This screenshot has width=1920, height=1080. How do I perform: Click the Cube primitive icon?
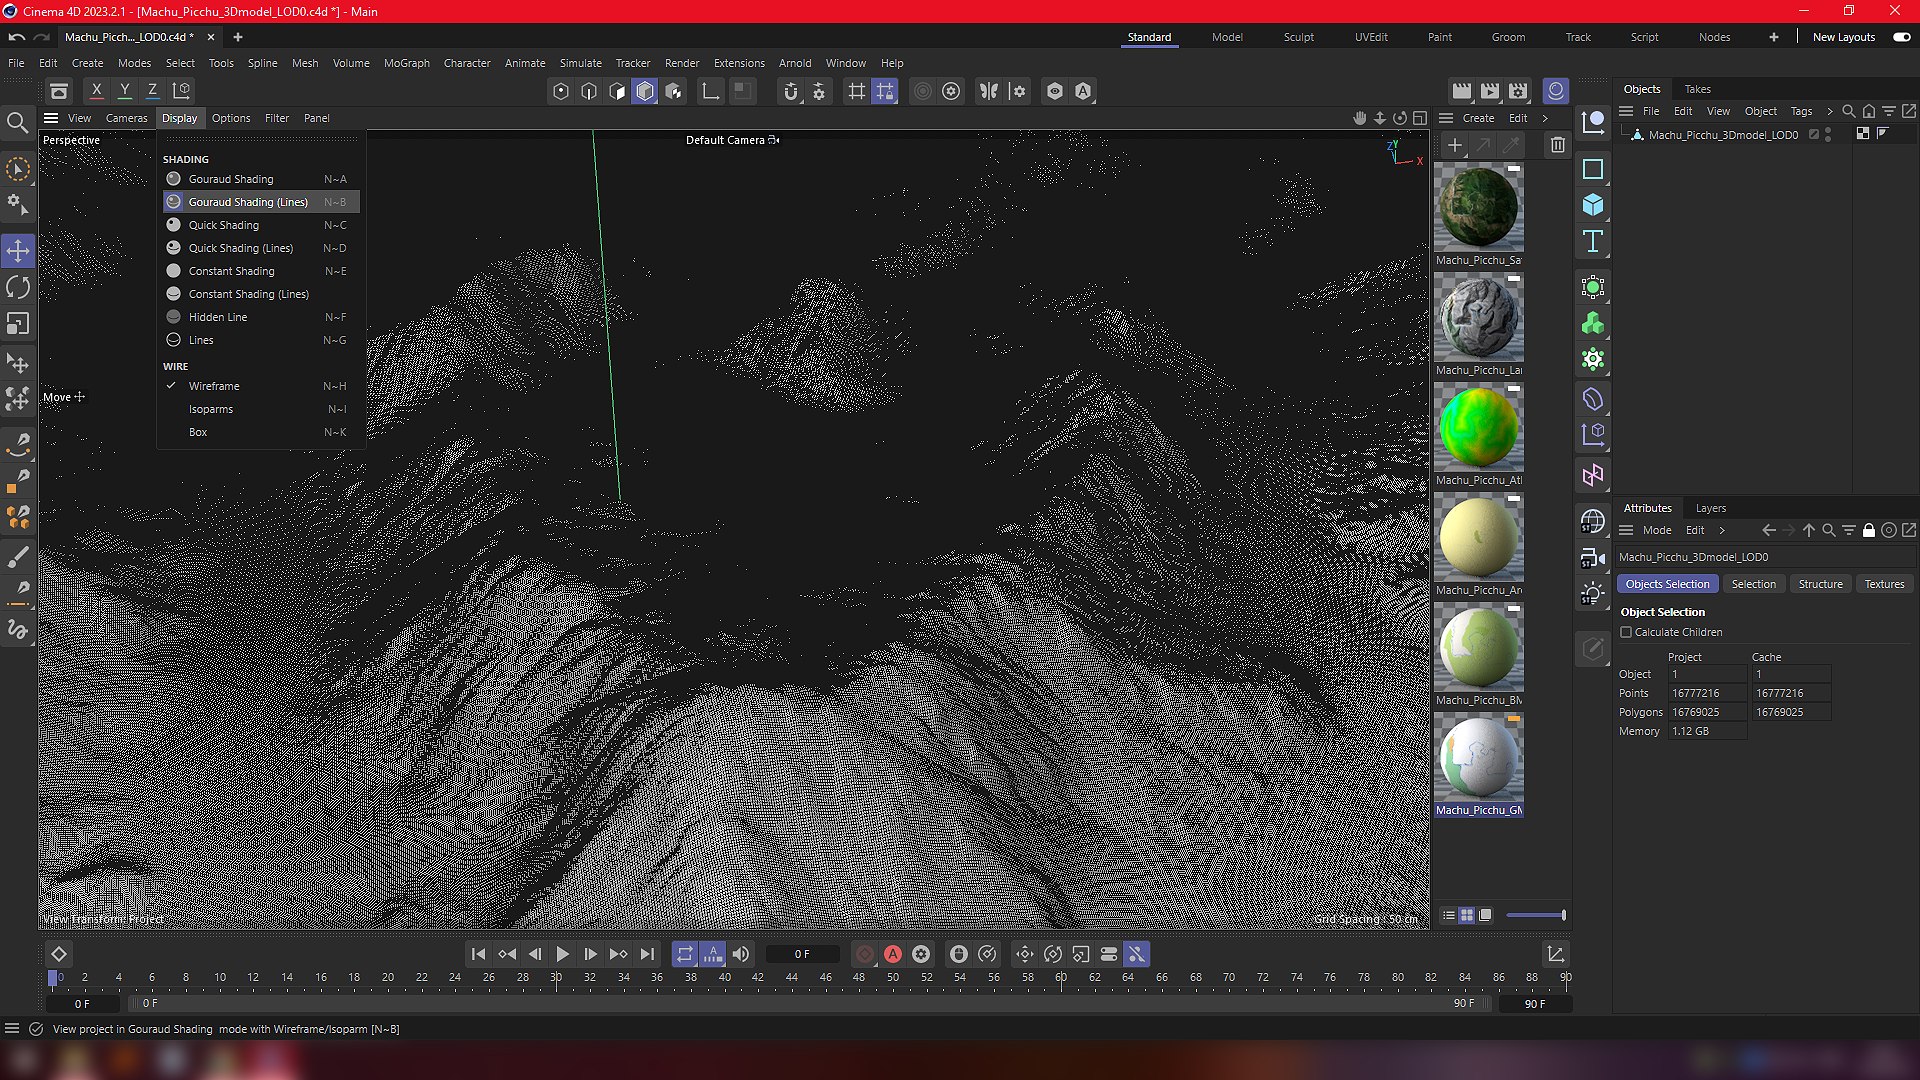point(1593,205)
